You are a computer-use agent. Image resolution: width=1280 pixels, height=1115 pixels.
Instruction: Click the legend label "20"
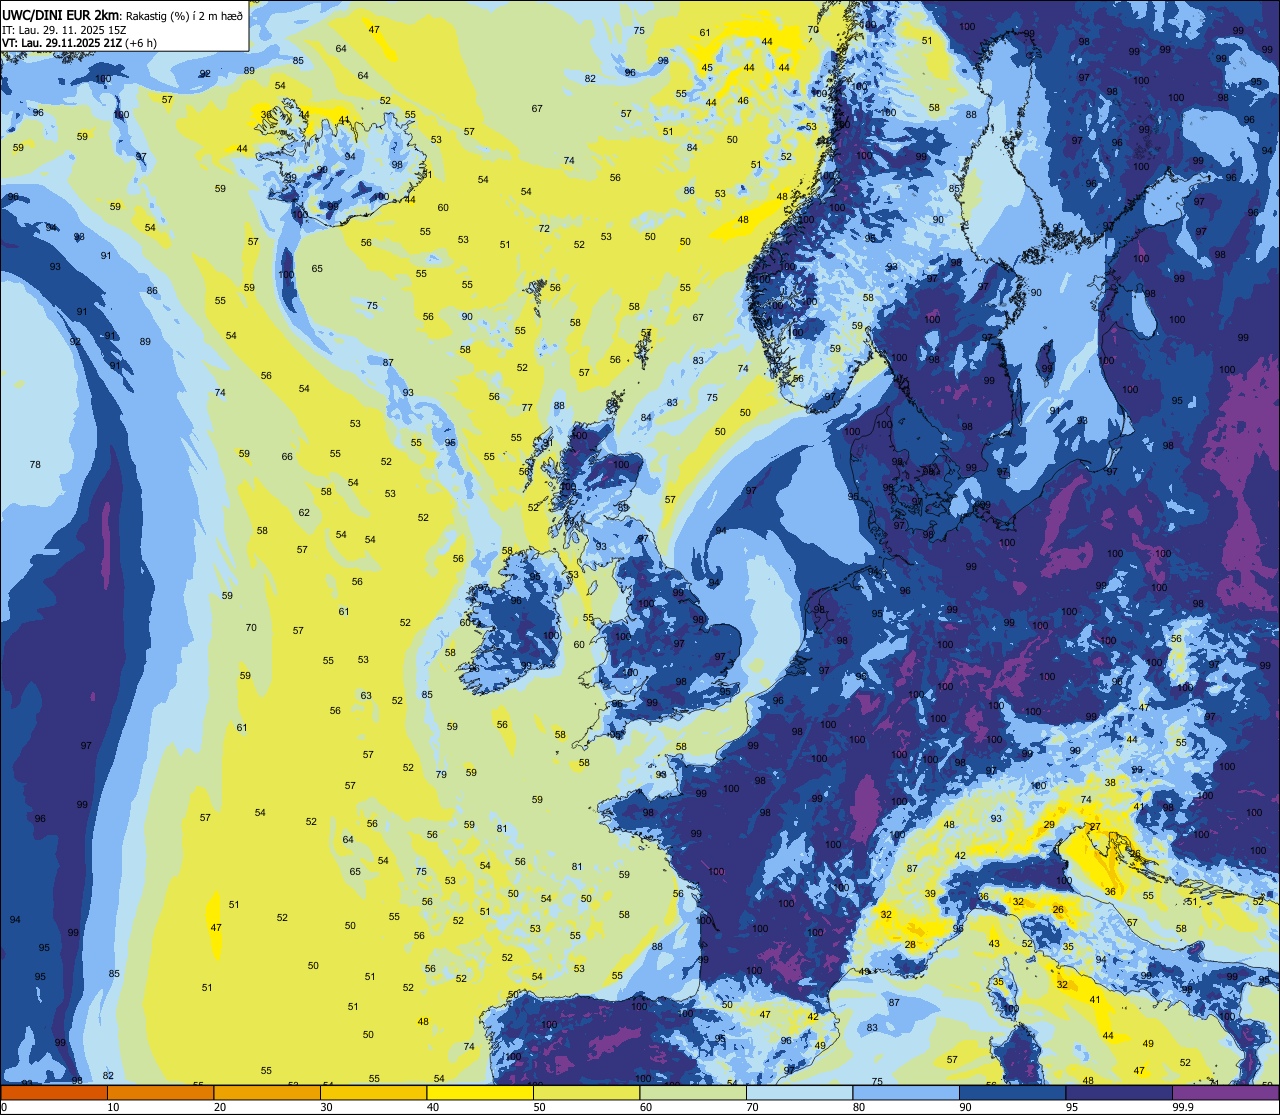click(220, 1107)
